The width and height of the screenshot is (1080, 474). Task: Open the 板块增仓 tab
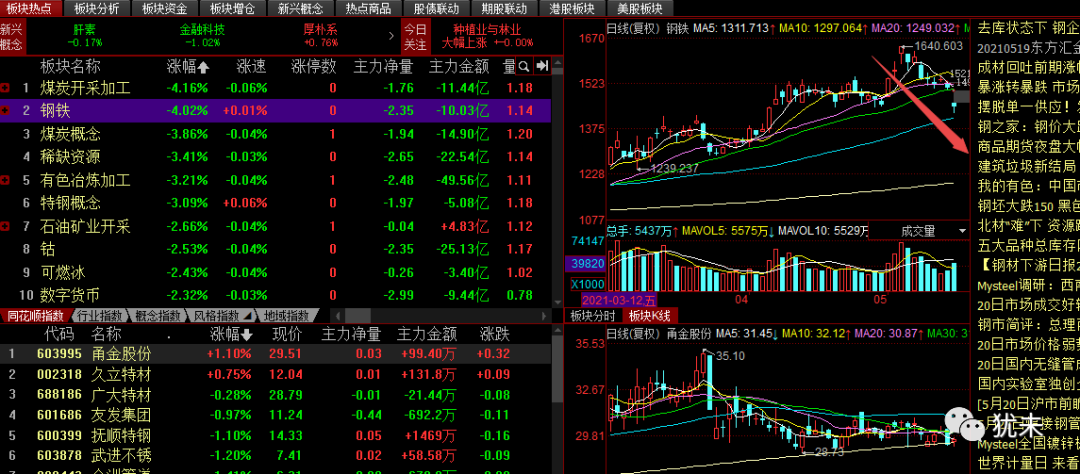click(x=232, y=8)
